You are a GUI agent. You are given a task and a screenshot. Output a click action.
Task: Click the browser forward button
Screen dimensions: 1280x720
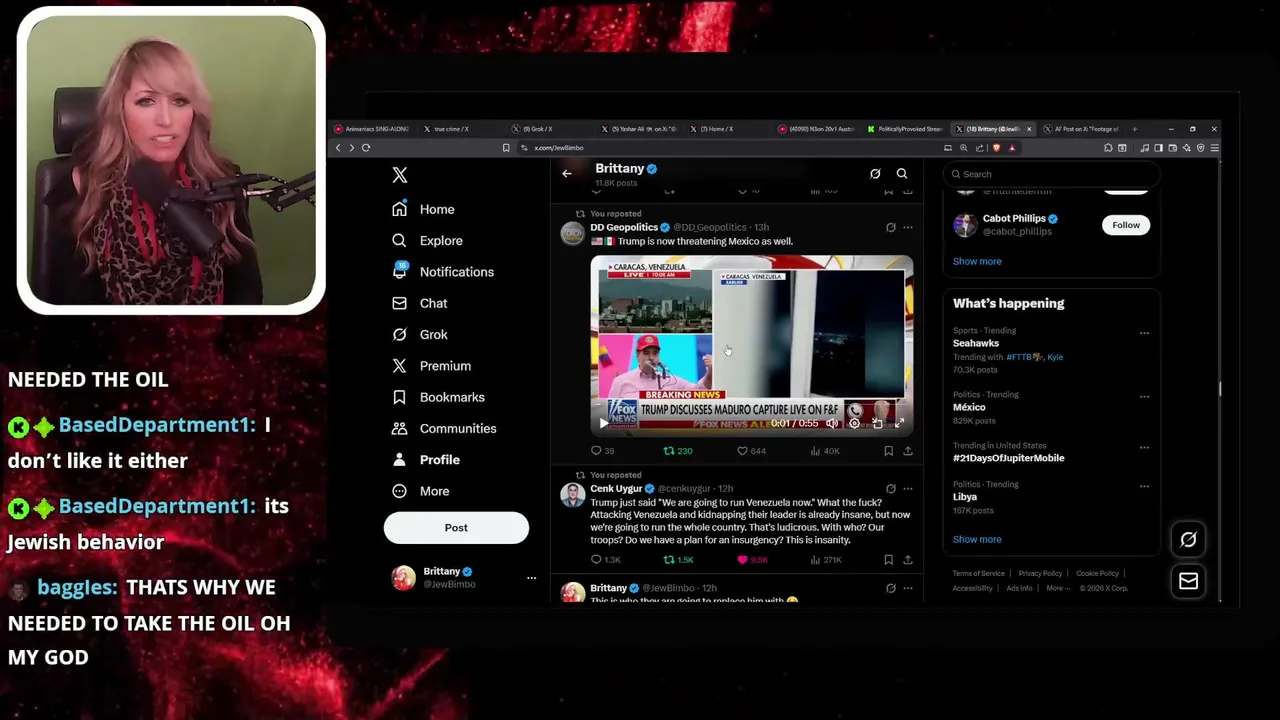pyautogui.click(x=351, y=148)
